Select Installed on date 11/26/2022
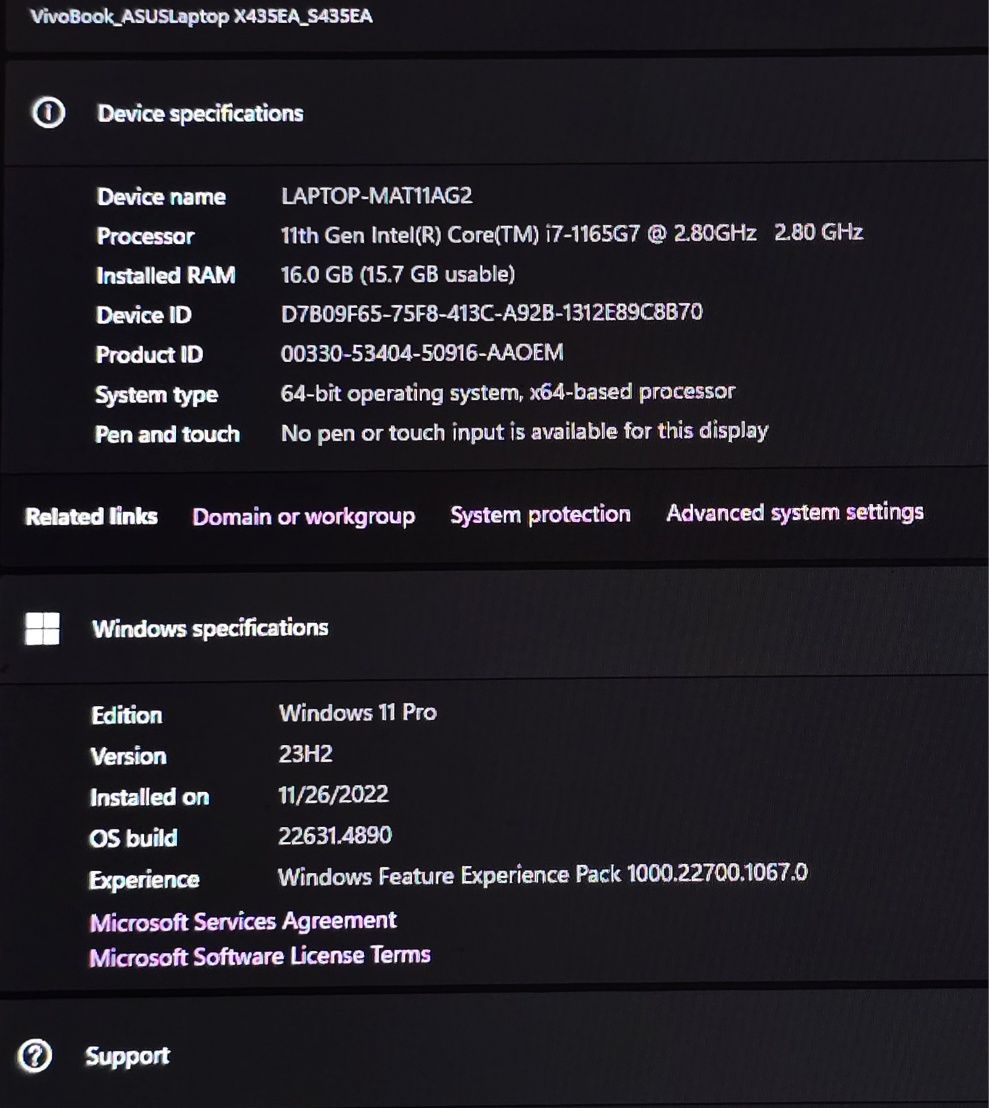 333,795
